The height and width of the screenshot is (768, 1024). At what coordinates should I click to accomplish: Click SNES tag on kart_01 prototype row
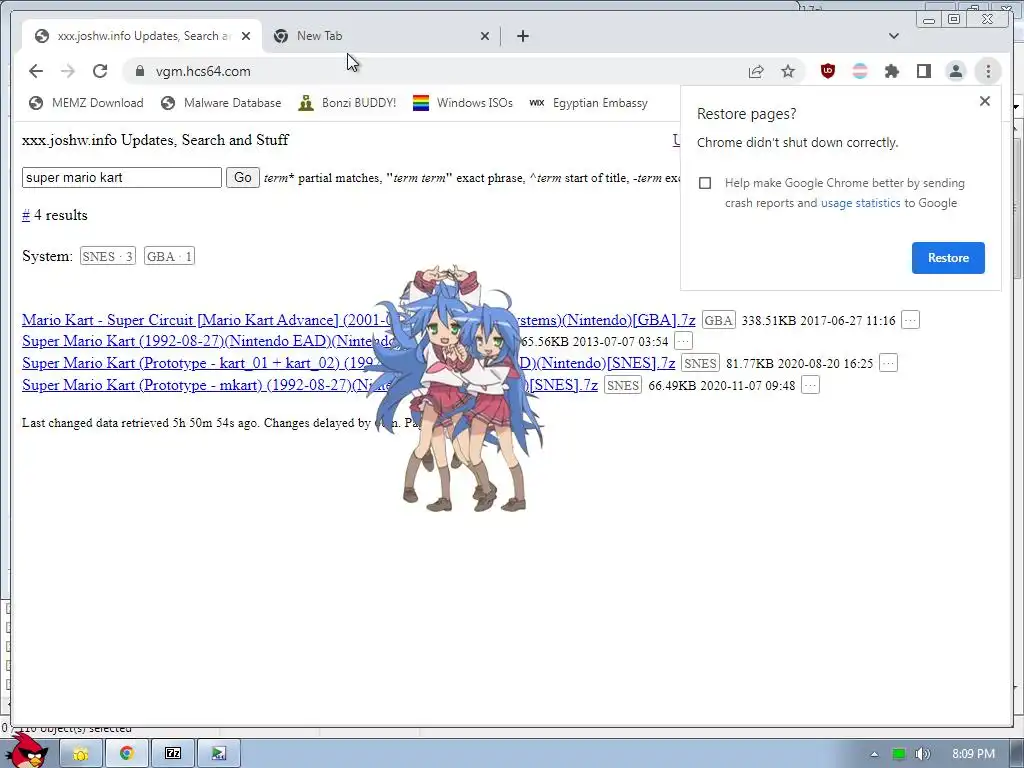[700, 363]
